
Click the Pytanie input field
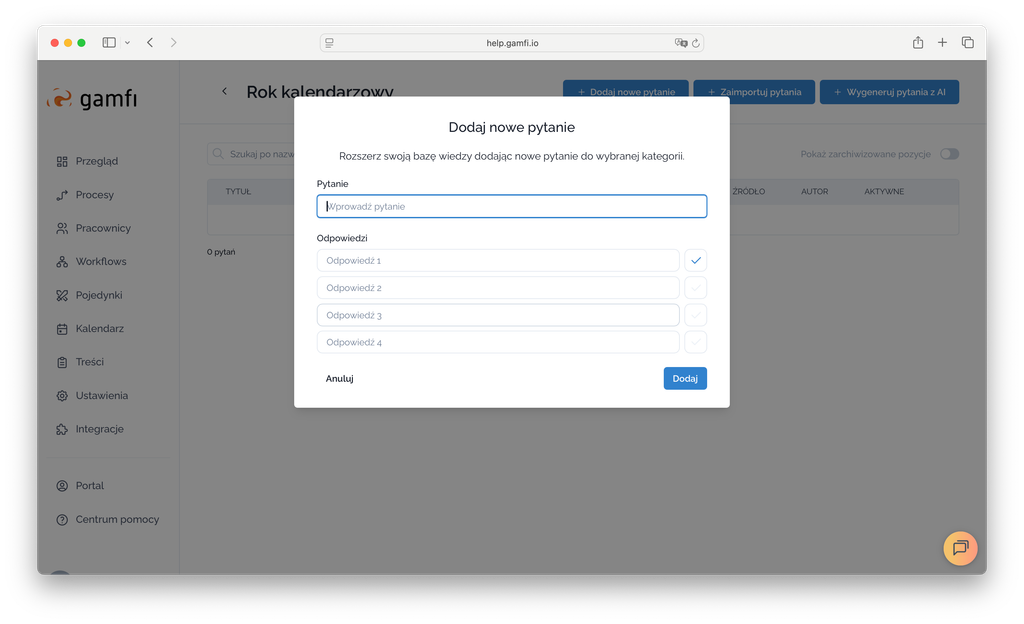click(x=511, y=206)
